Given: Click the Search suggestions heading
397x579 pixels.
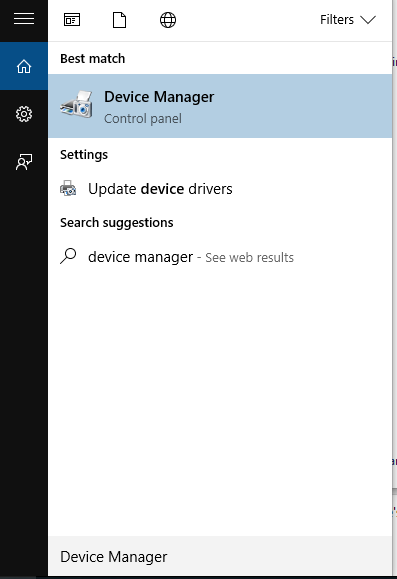Looking at the screenshot, I should point(117,223).
